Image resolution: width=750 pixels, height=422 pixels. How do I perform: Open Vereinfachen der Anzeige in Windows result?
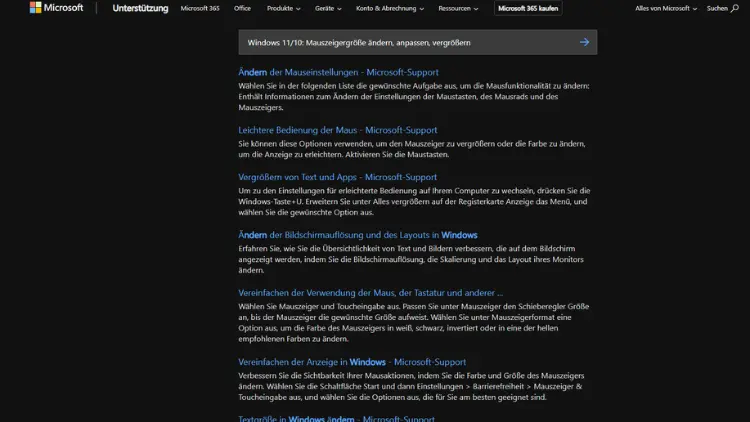click(x=352, y=362)
